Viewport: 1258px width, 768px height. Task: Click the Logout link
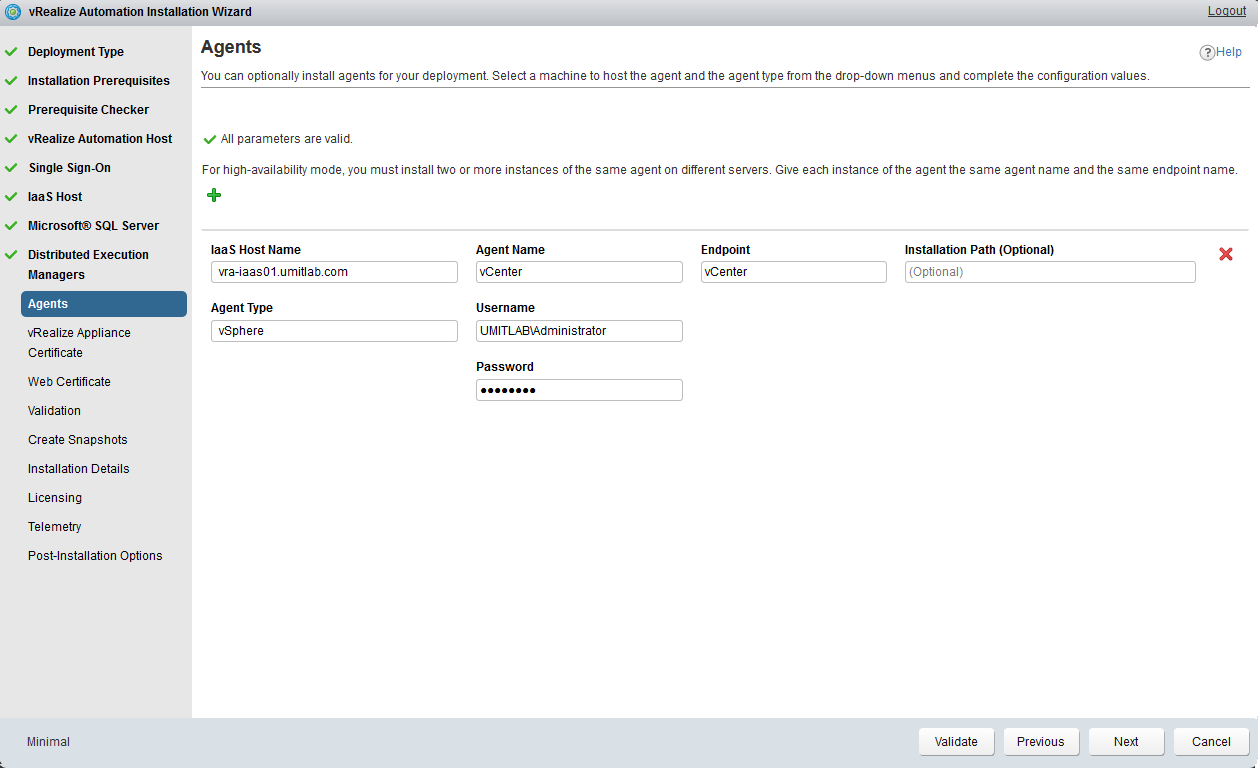pos(1226,11)
